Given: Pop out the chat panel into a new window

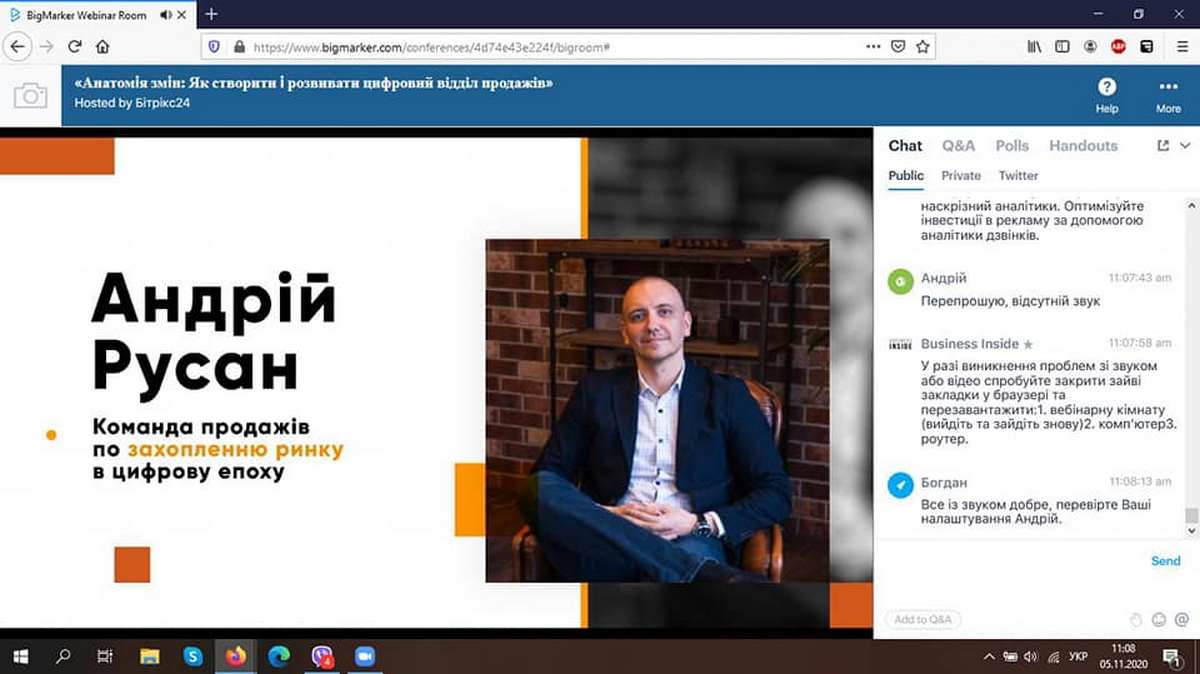Looking at the screenshot, I should (x=1163, y=146).
